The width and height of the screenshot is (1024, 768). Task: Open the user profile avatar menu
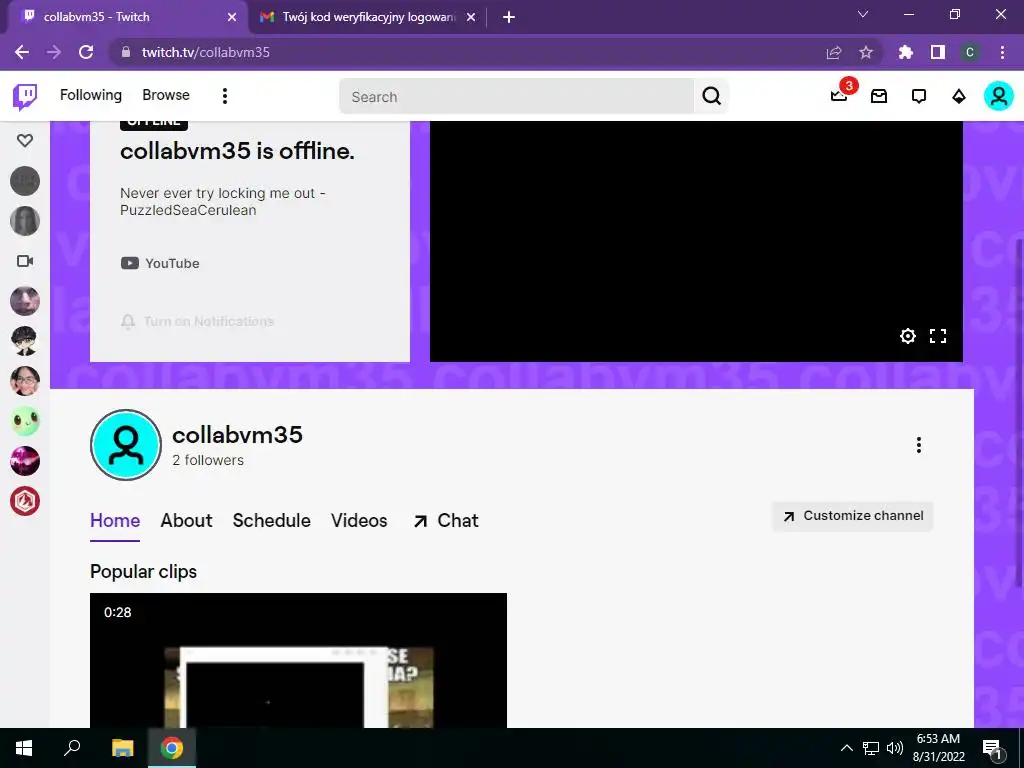(x=999, y=96)
